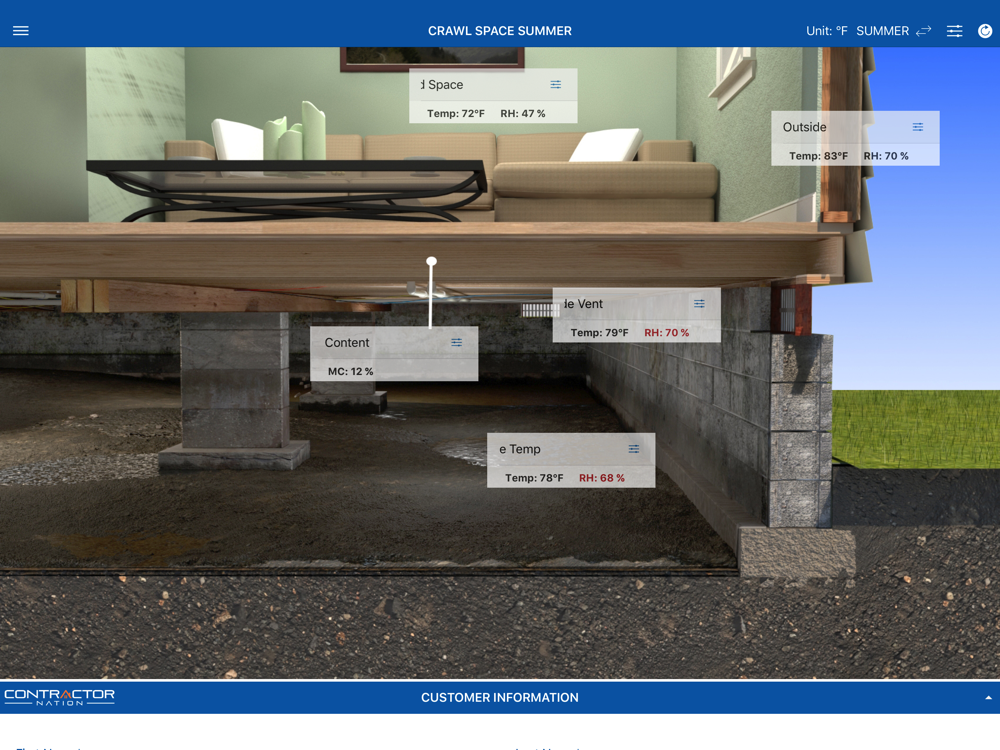The height and width of the screenshot is (750, 1000).
Task: Click the crawl space wall vent grille
Action: pyautogui.click(x=540, y=310)
